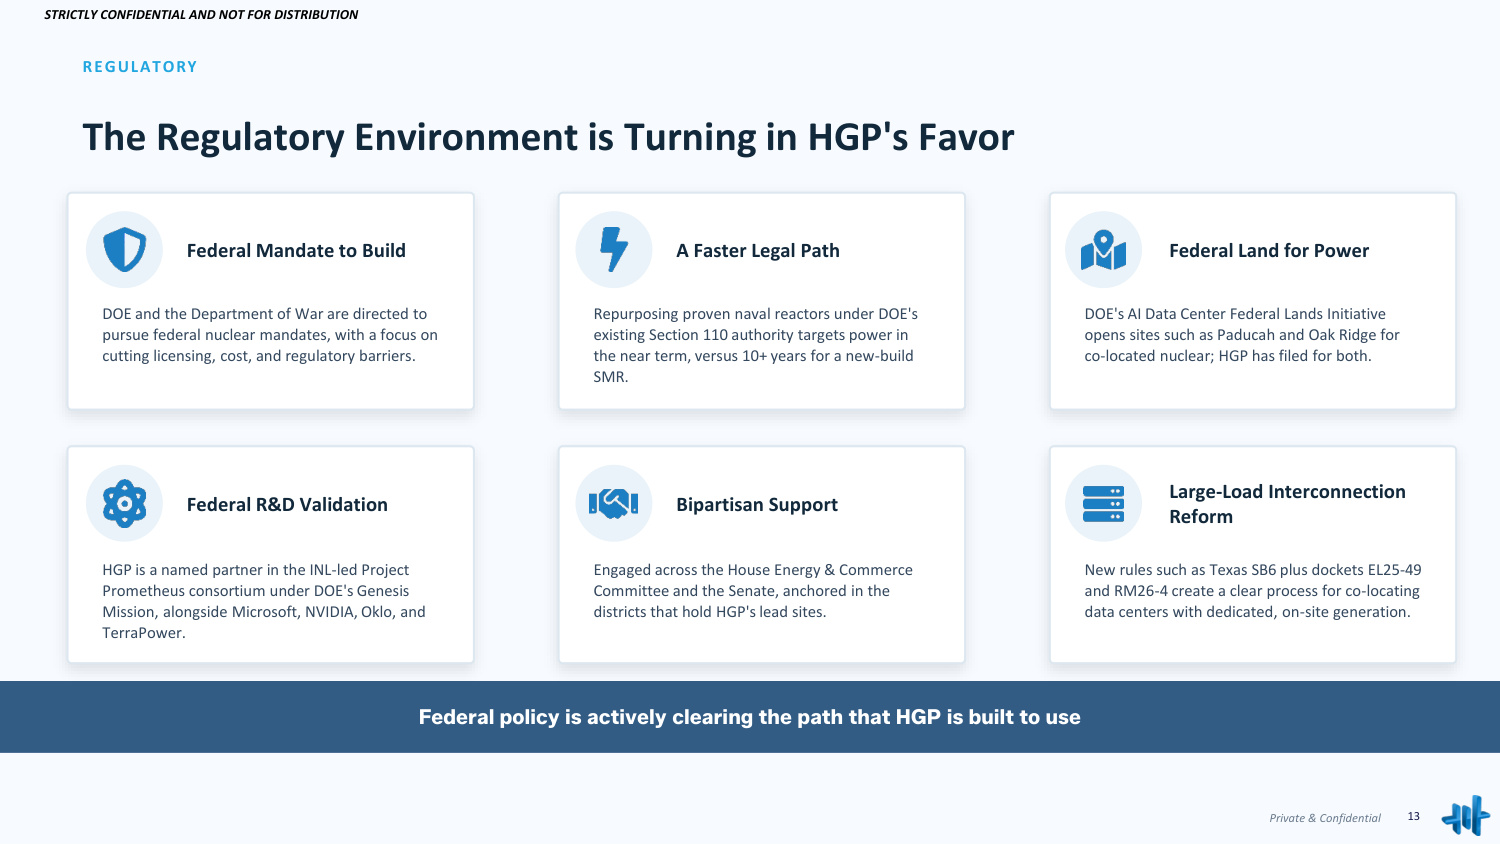The height and width of the screenshot is (844, 1500).
Task: Click the REGULATORY section label
Action: pyautogui.click(x=140, y=67)
